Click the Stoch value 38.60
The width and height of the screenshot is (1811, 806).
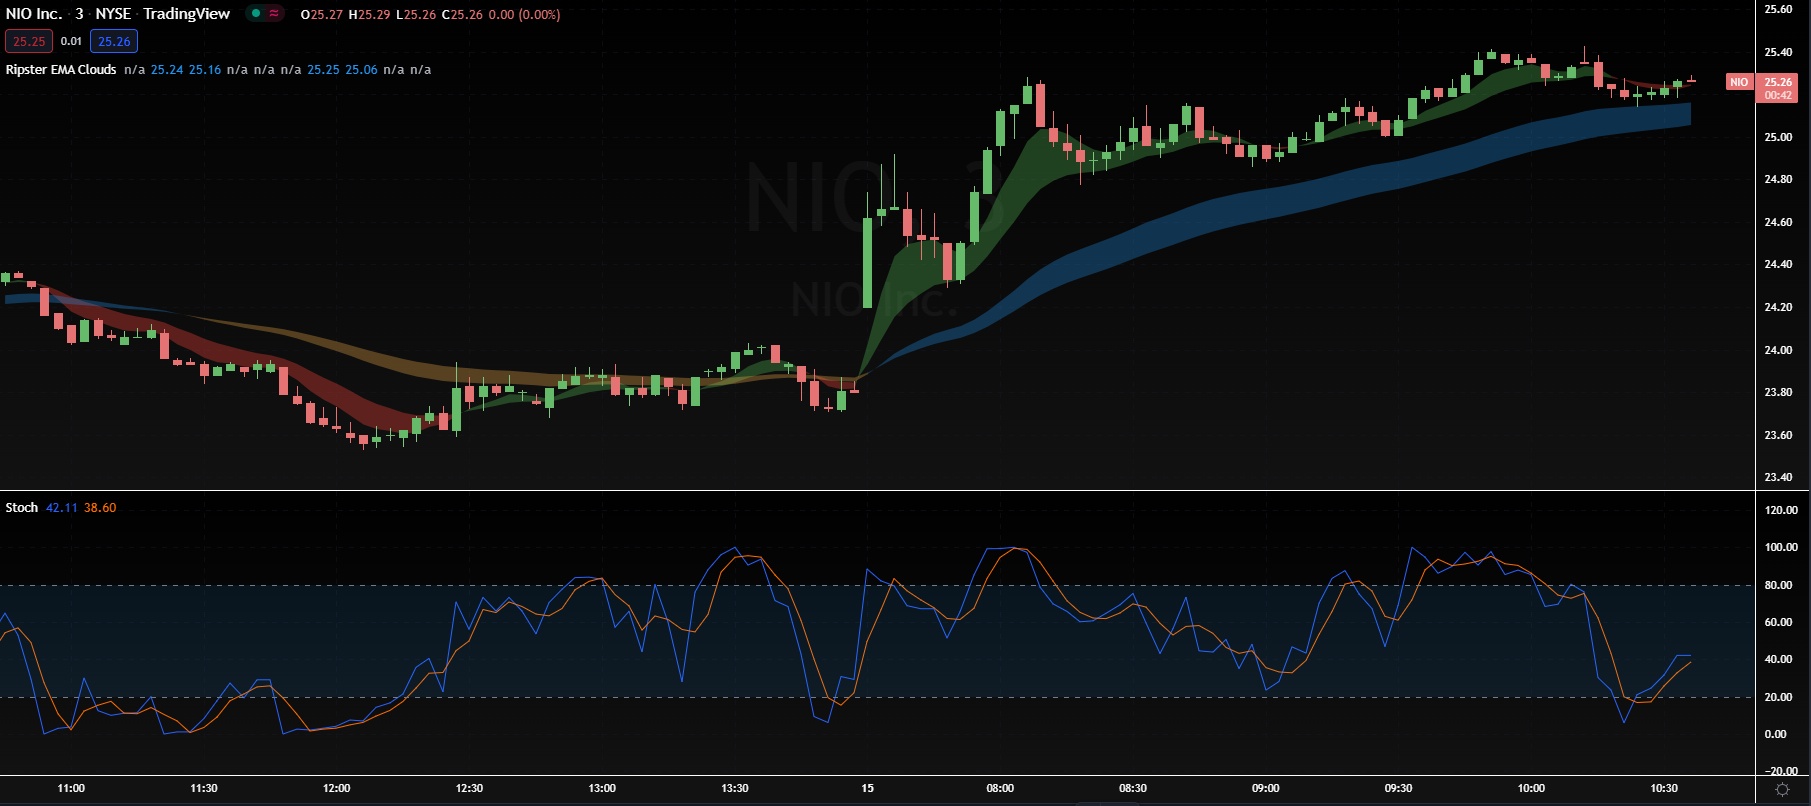(100, 508)
